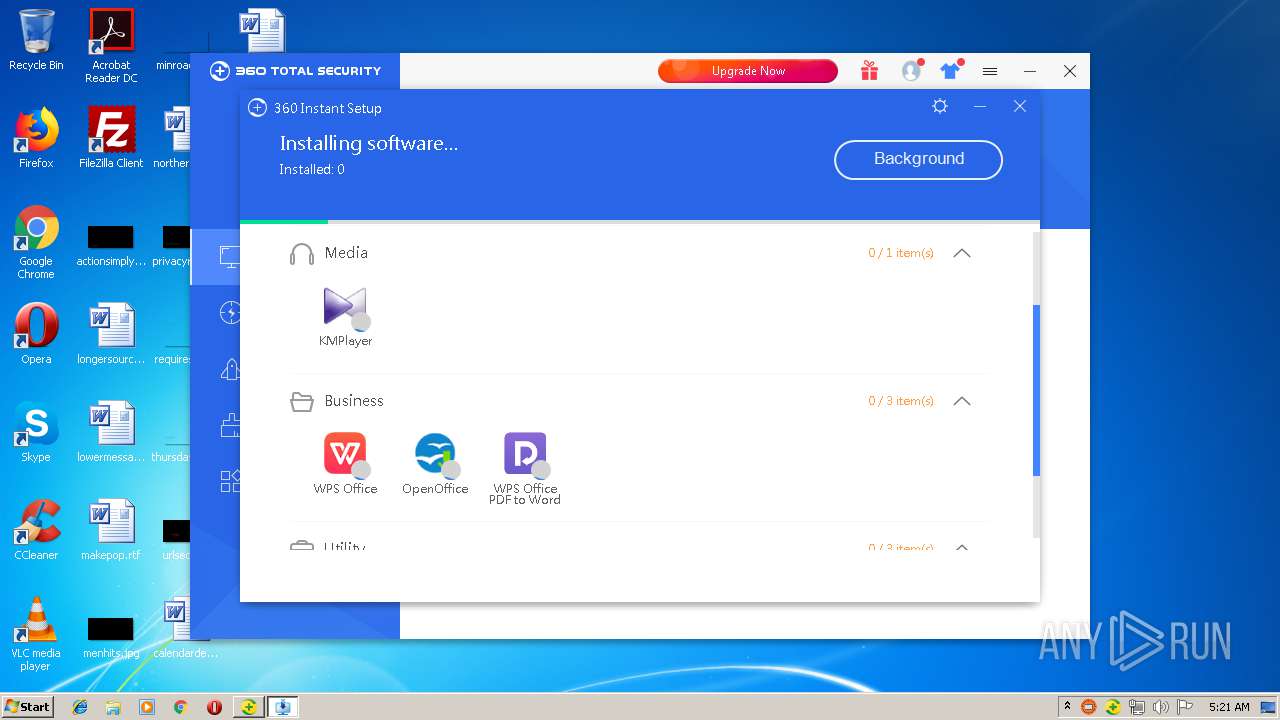Open Recycle Bin on desktop
The width and height of the screenshot is (1280, 720).
point(36,40)
